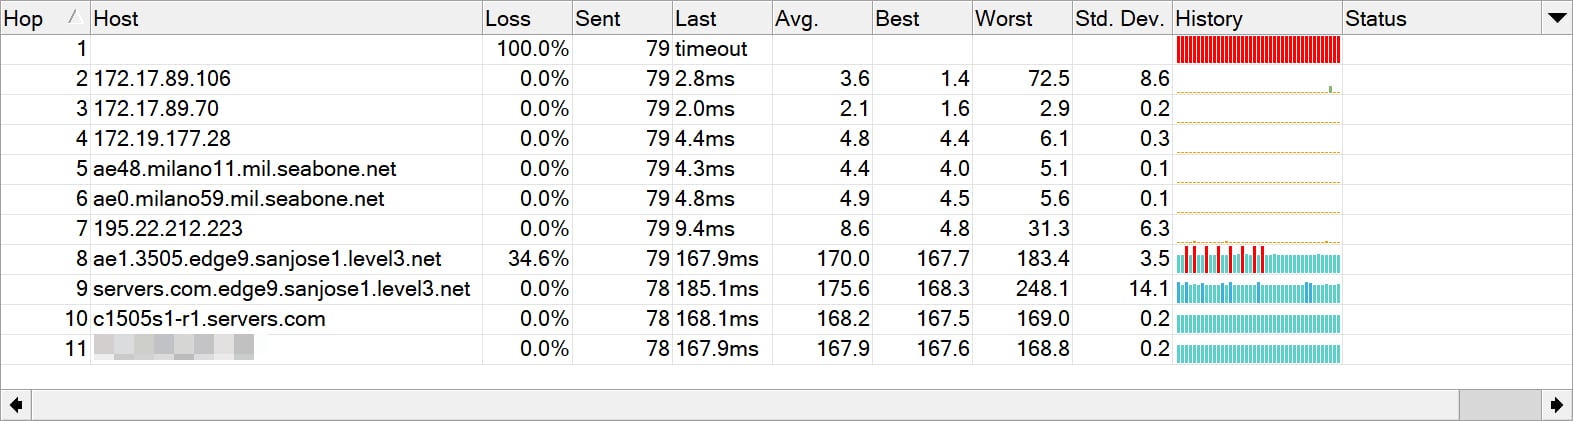This screenshot has width=1573, height=421.
Task: Click hop 9 history graph
Action: click(1258, 290)
